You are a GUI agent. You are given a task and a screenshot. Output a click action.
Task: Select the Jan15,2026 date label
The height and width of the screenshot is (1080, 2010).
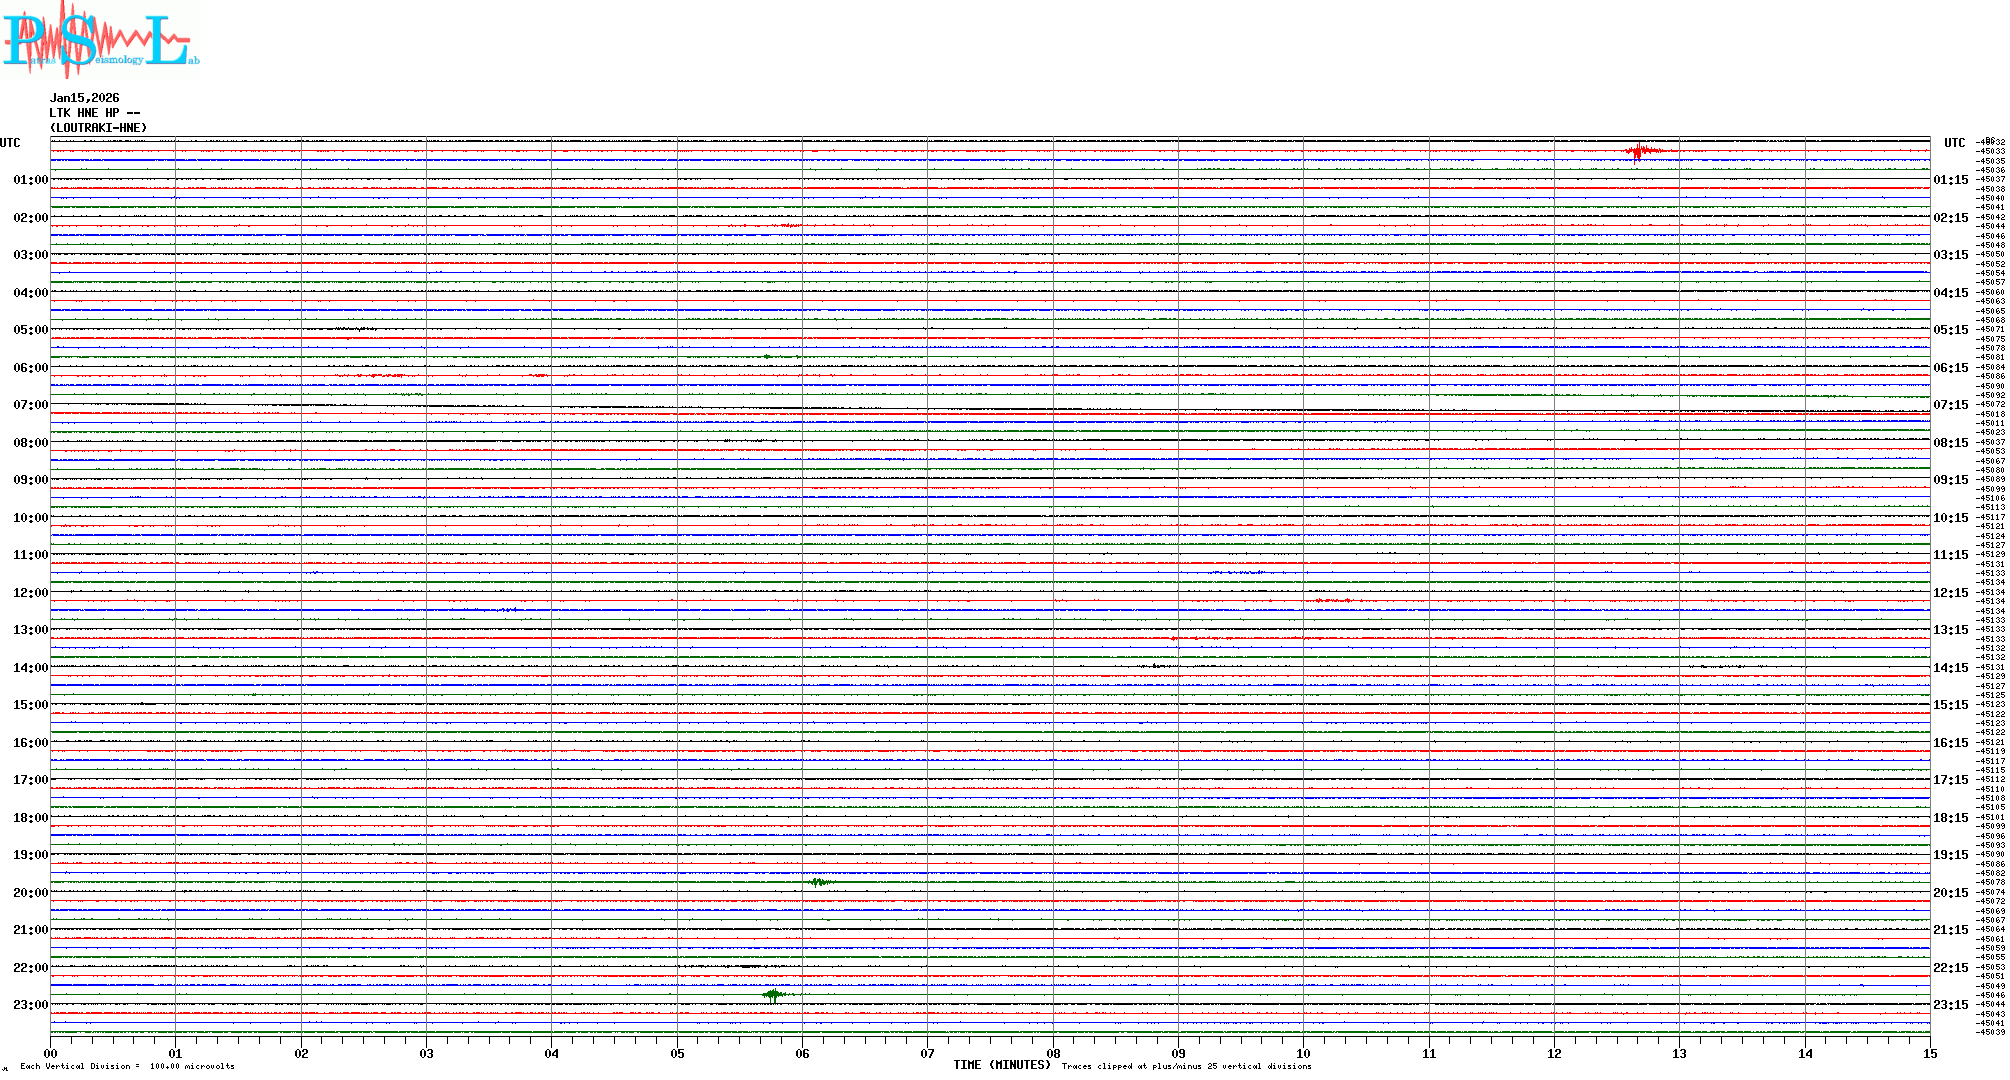coord(85,98)
